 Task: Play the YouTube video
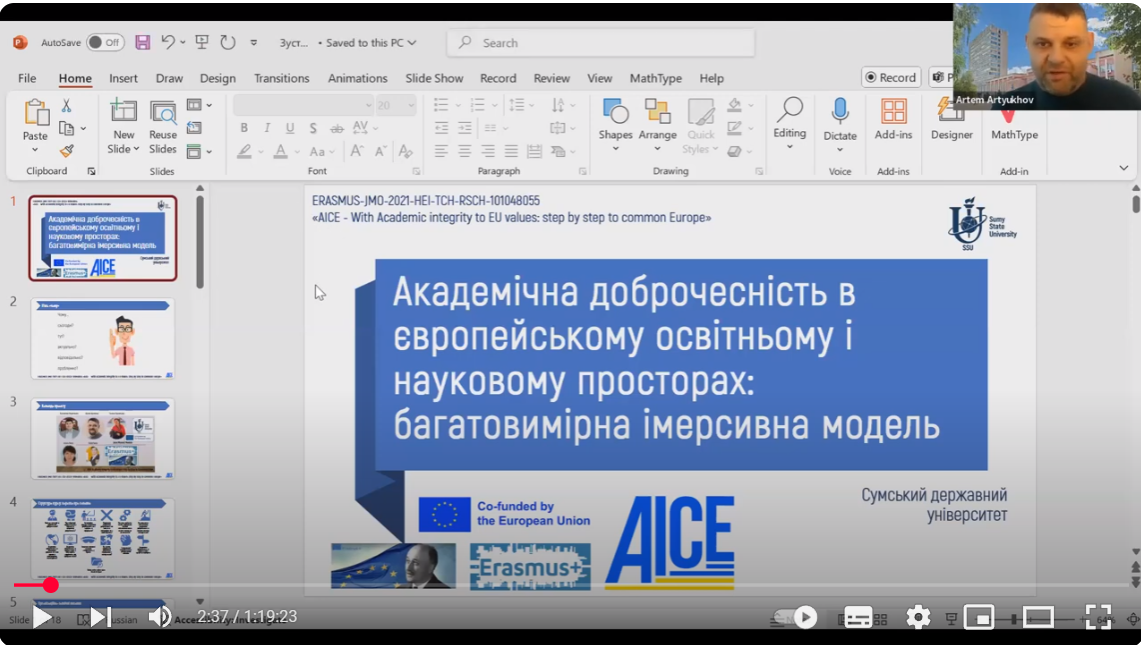pos(42,617)
